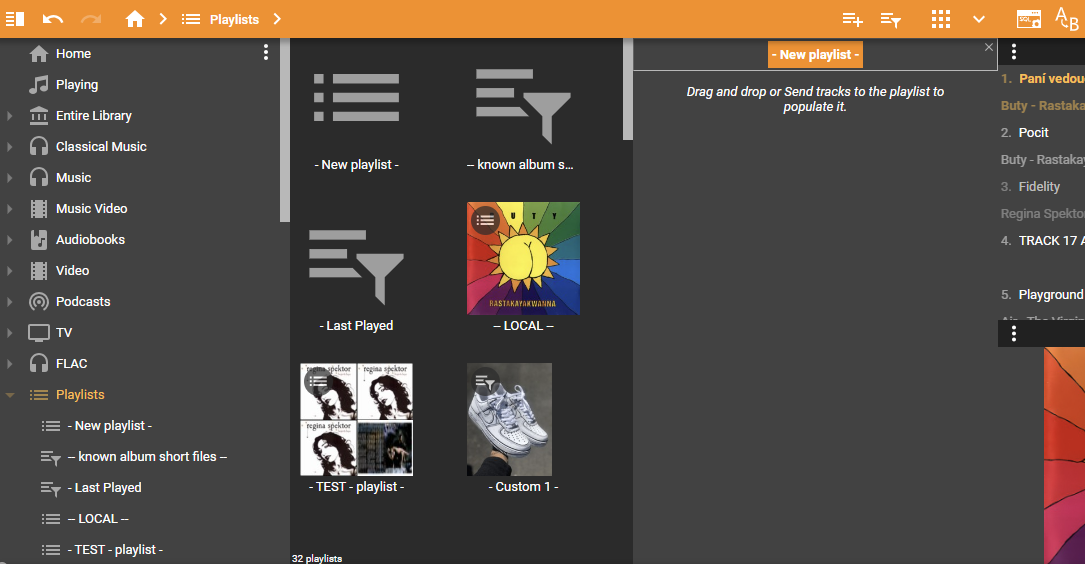
Task: Expand the Classical Music tree node
Action: click(10, 147)
